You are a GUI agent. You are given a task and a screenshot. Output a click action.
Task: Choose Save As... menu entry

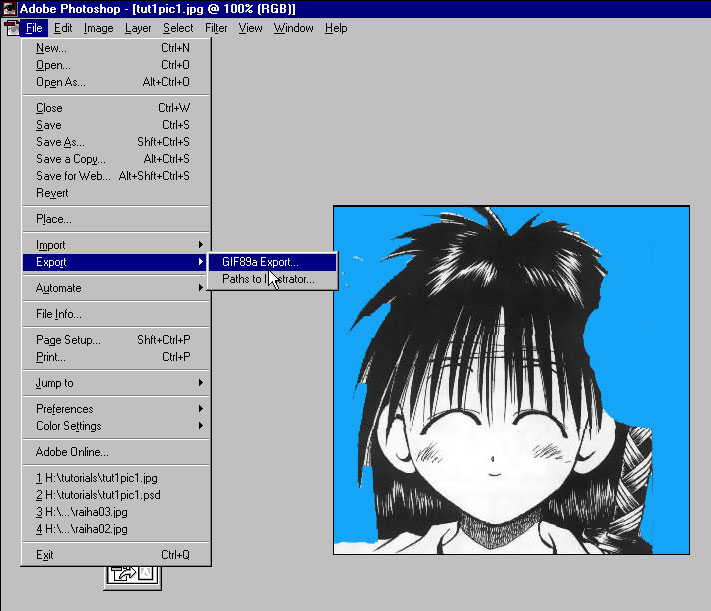click(117, 142)
